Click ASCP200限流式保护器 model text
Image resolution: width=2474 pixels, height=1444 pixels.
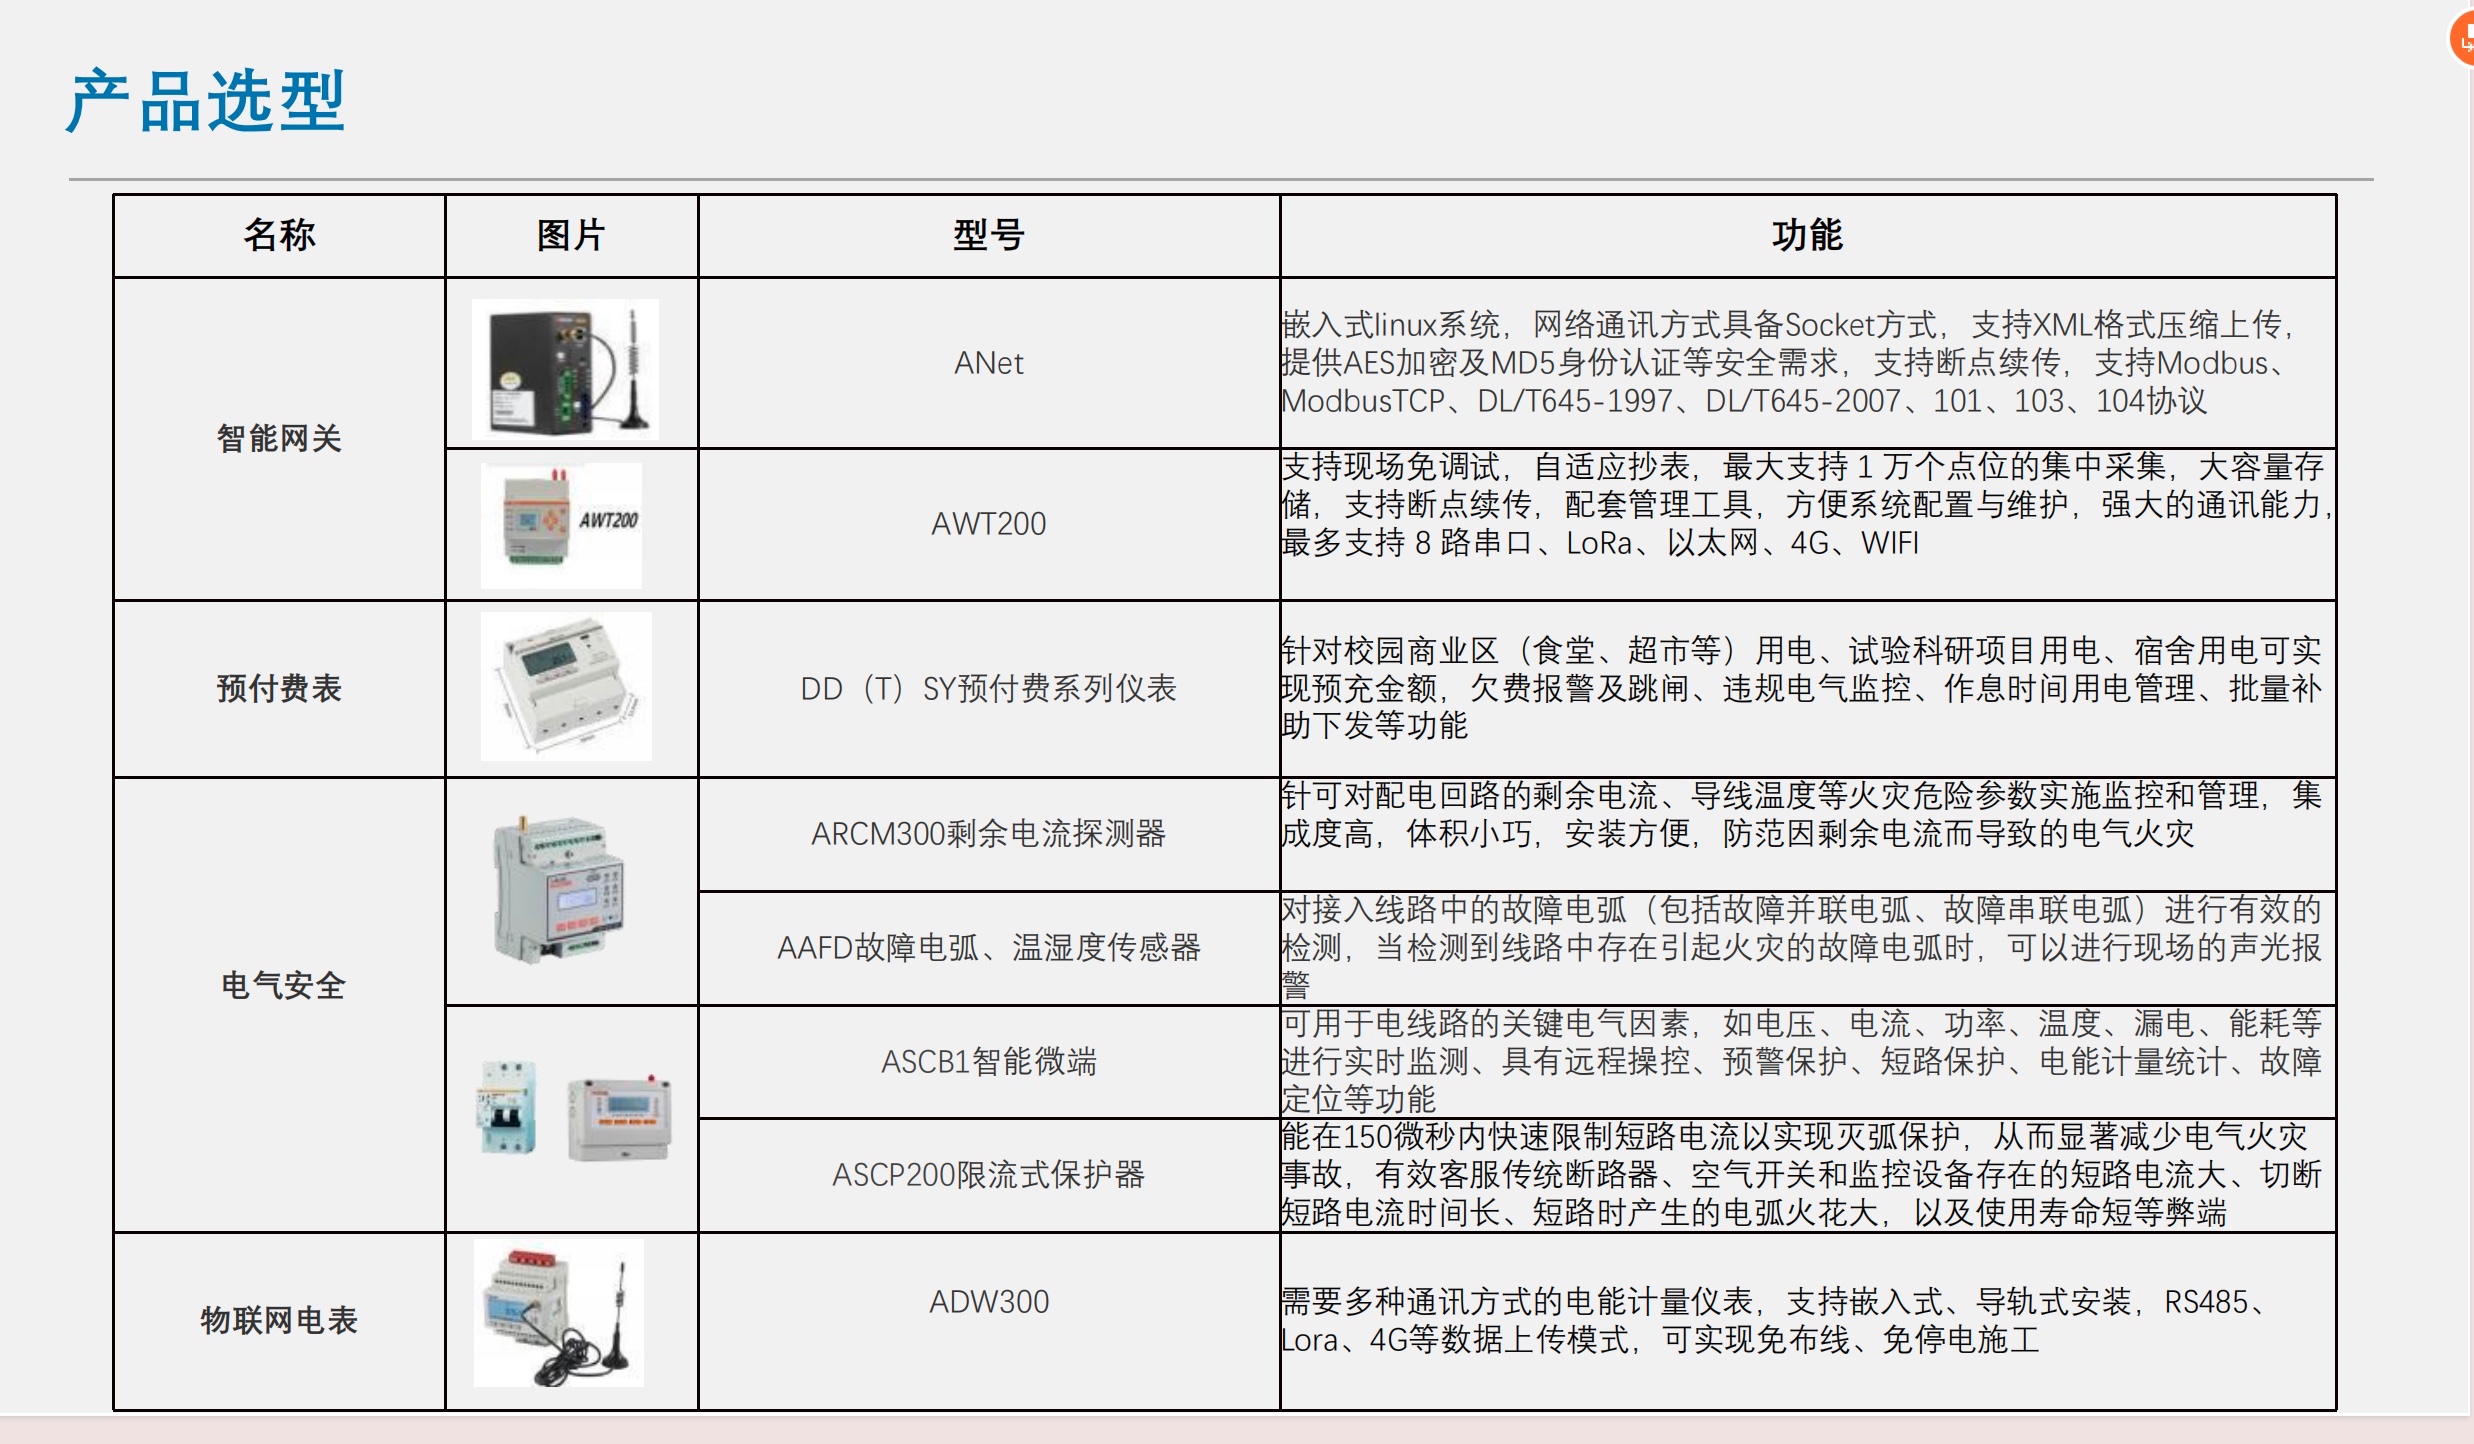click(x=988, y=1175)
